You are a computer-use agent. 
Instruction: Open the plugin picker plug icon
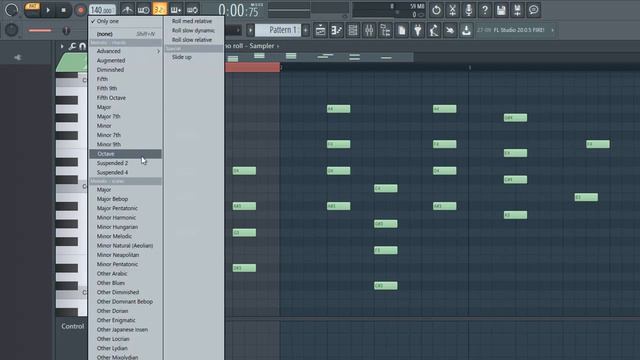418,30
